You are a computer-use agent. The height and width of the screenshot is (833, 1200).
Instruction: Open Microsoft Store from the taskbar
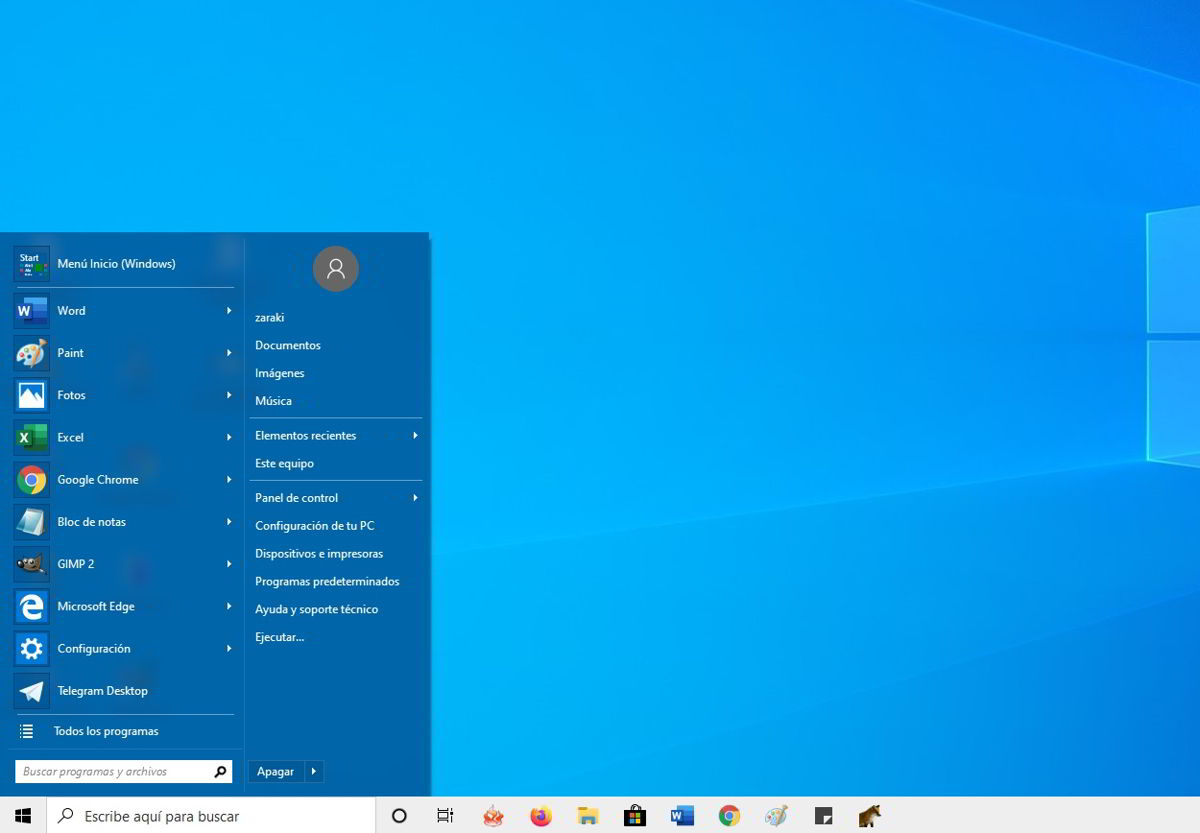click(635, 816)
